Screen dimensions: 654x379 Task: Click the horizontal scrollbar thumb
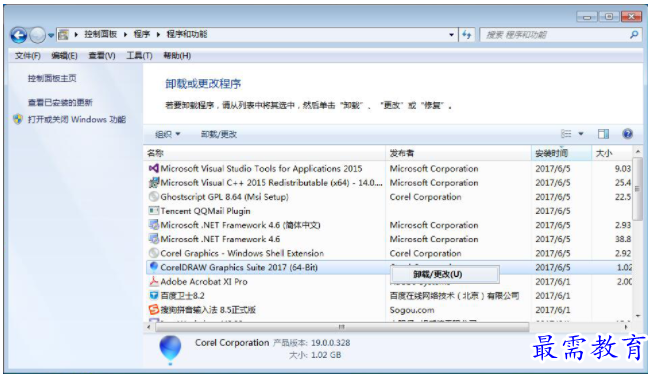(x=342, y=327)
